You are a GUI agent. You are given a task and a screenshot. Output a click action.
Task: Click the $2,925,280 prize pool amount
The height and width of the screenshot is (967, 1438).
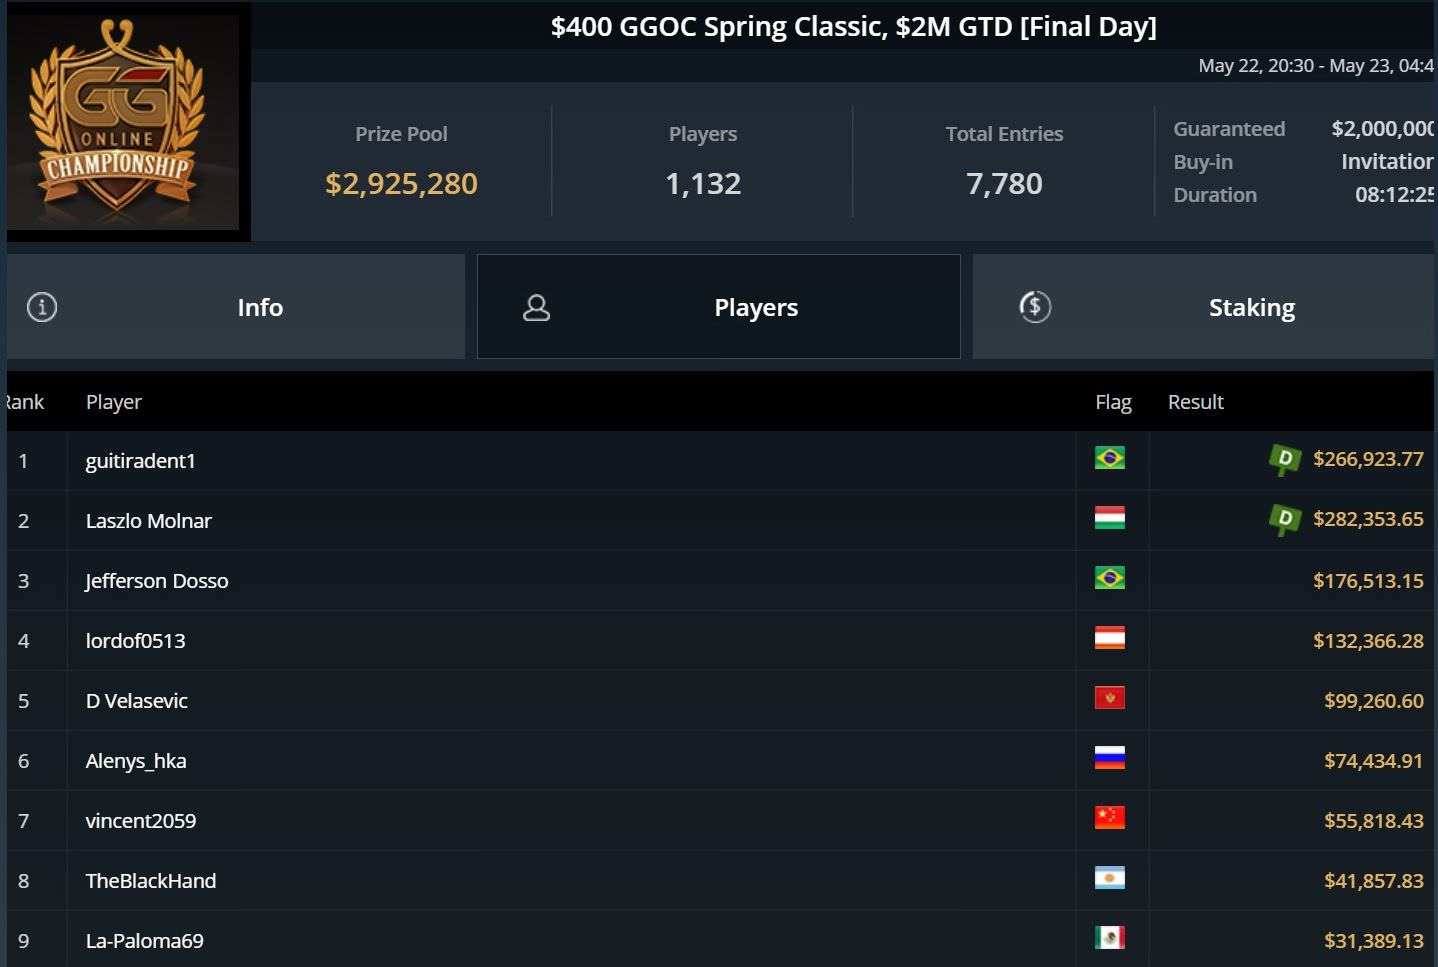pyautogui.click(x=401, y=184)
